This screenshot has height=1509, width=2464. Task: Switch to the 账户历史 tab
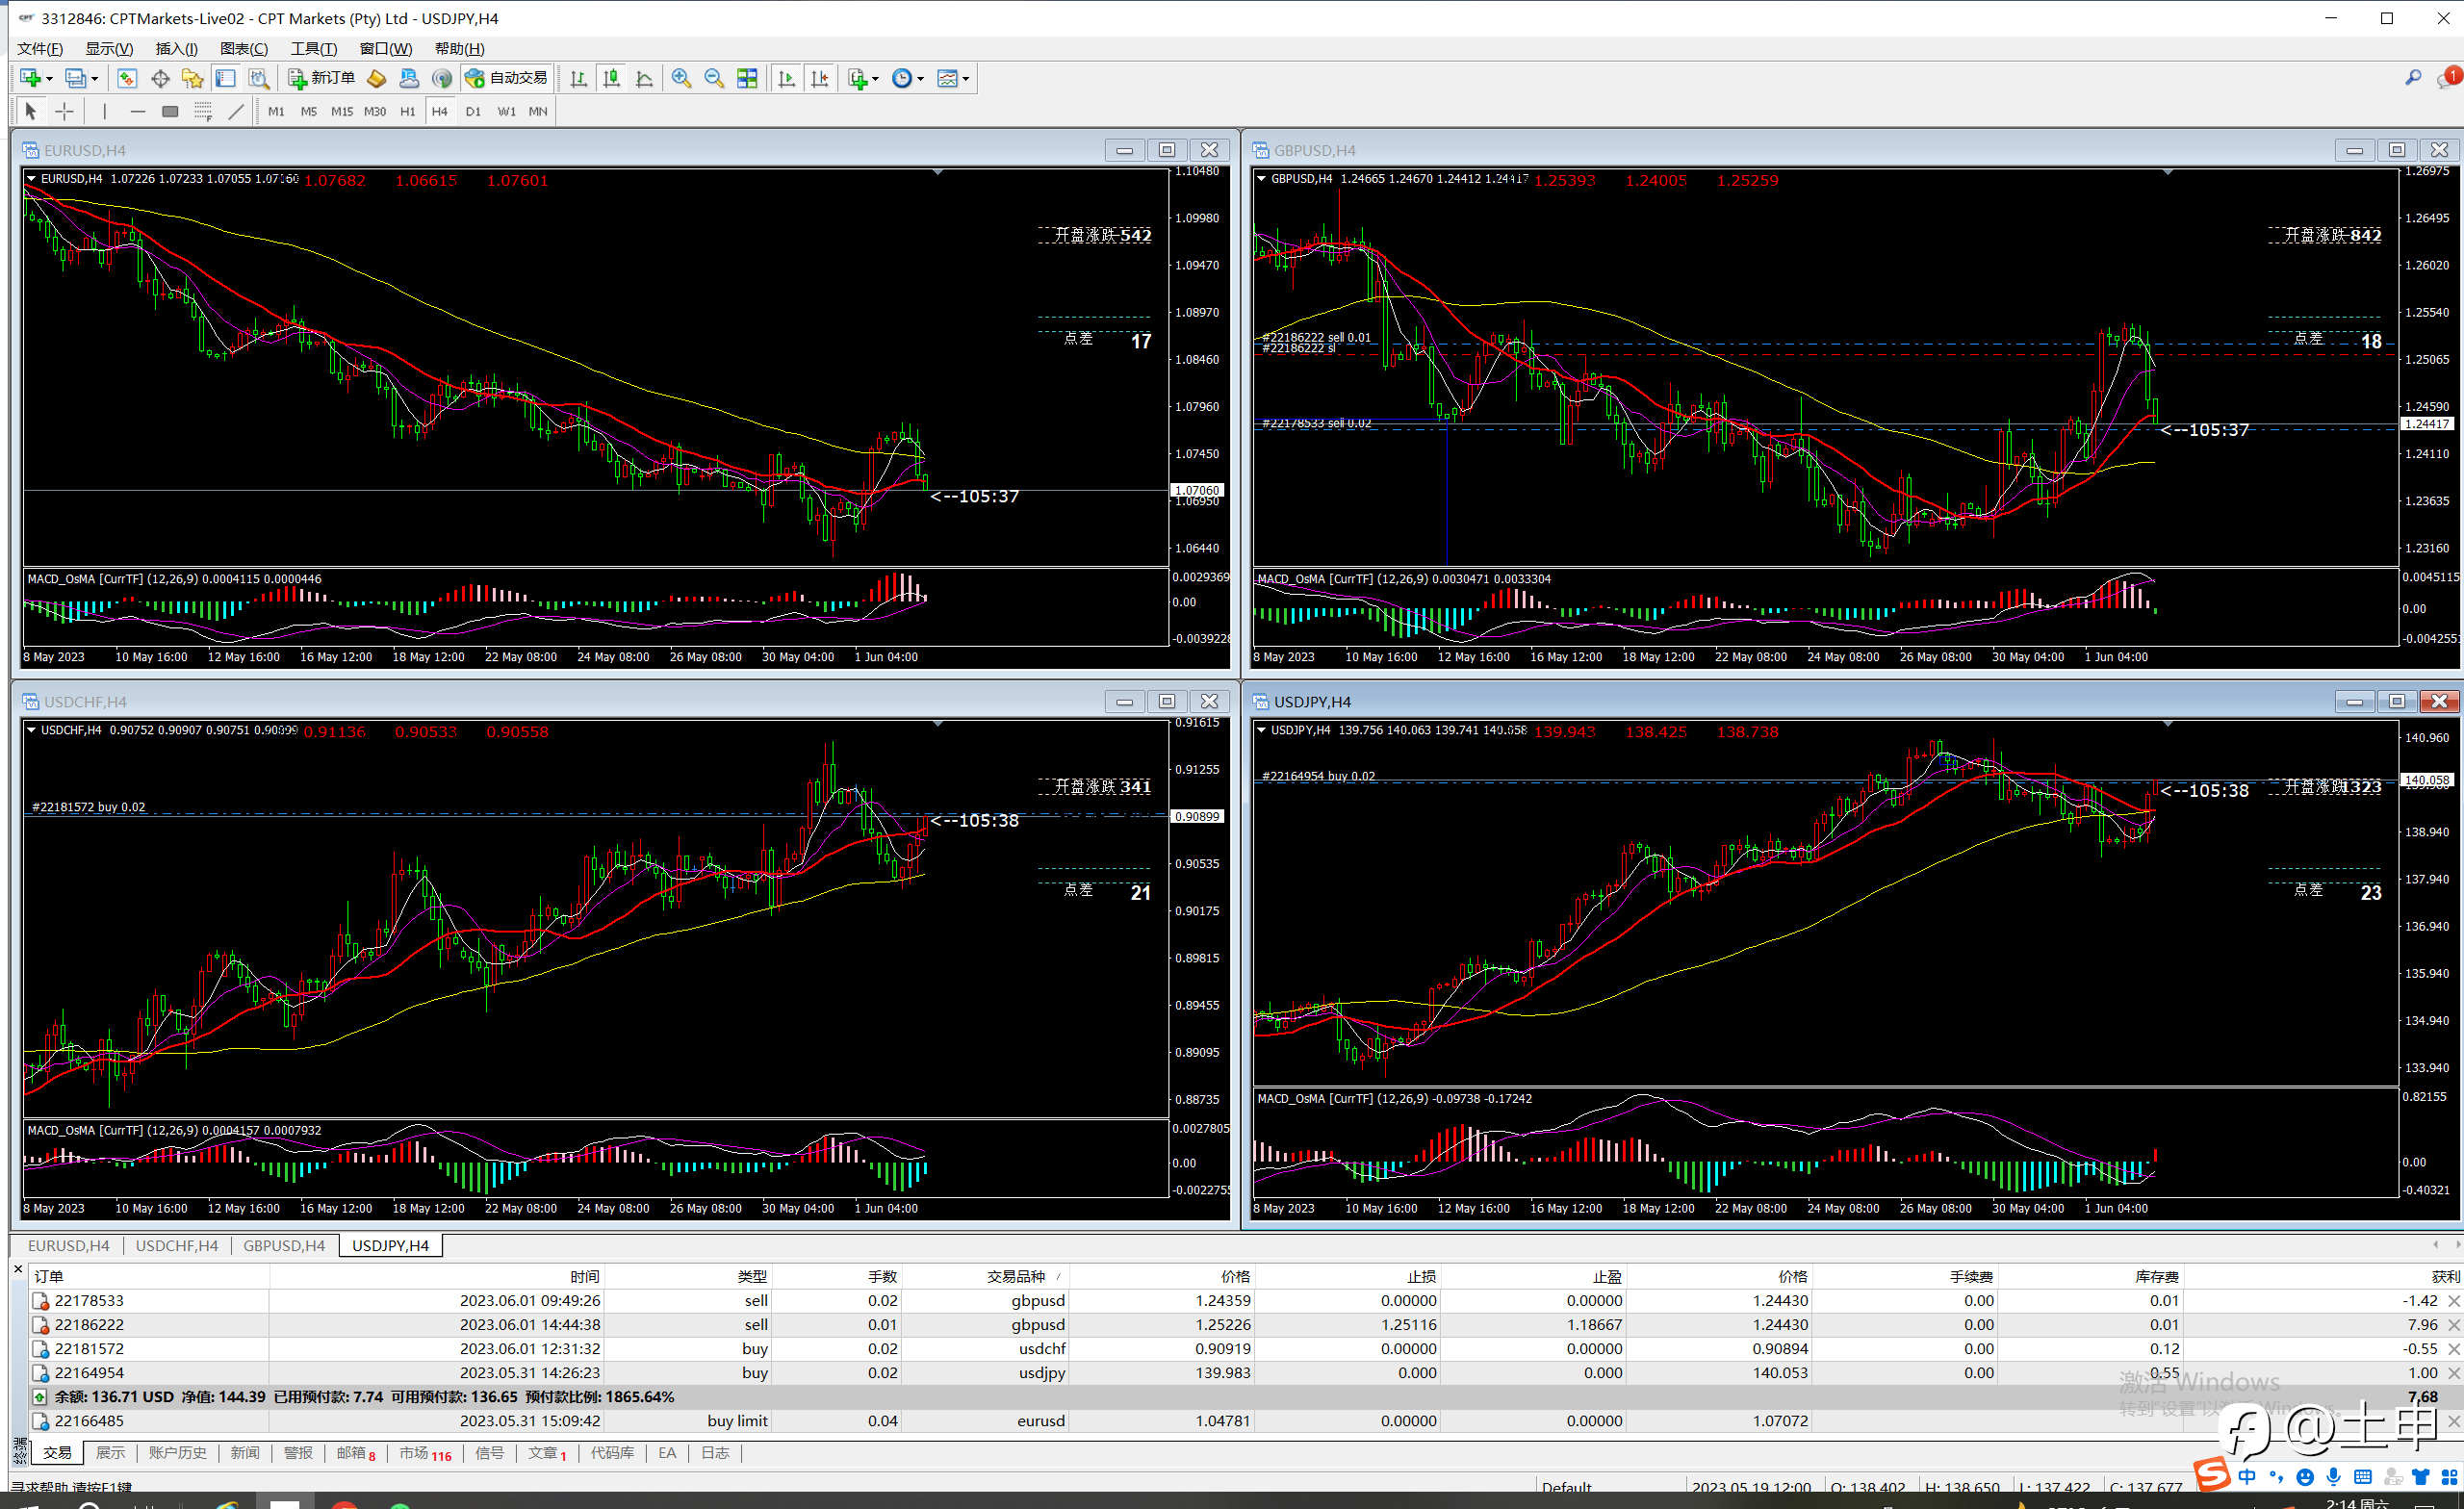point(178,1453)
